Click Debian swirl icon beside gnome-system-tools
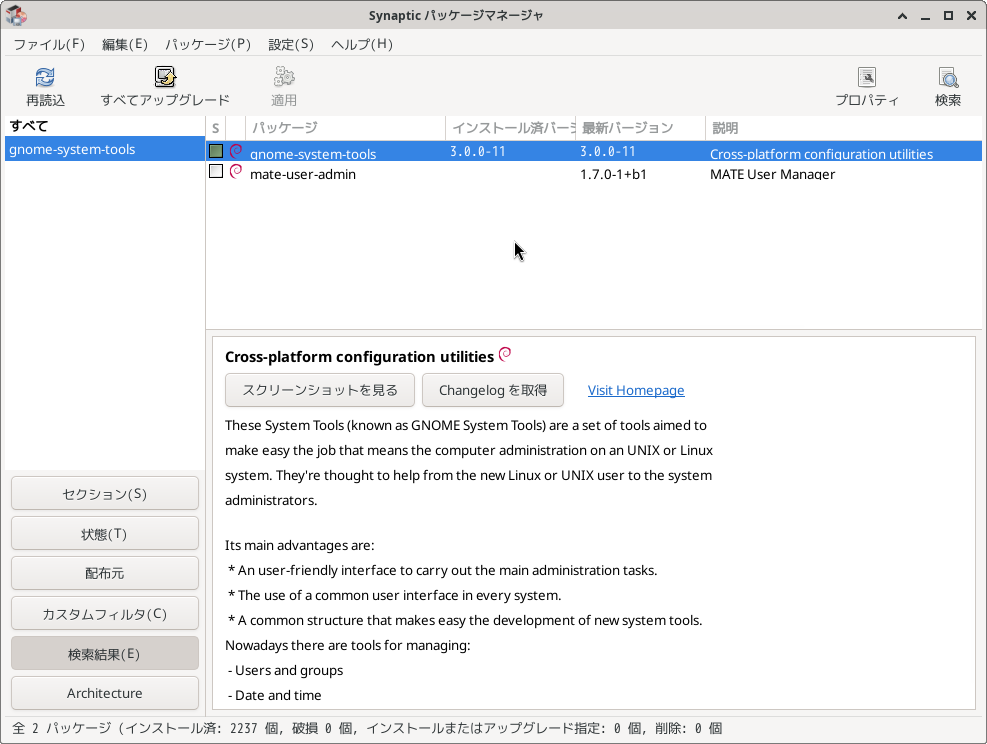Image resolution: width=987 pixels, height=744 pixels. click(x=236, y=151)
